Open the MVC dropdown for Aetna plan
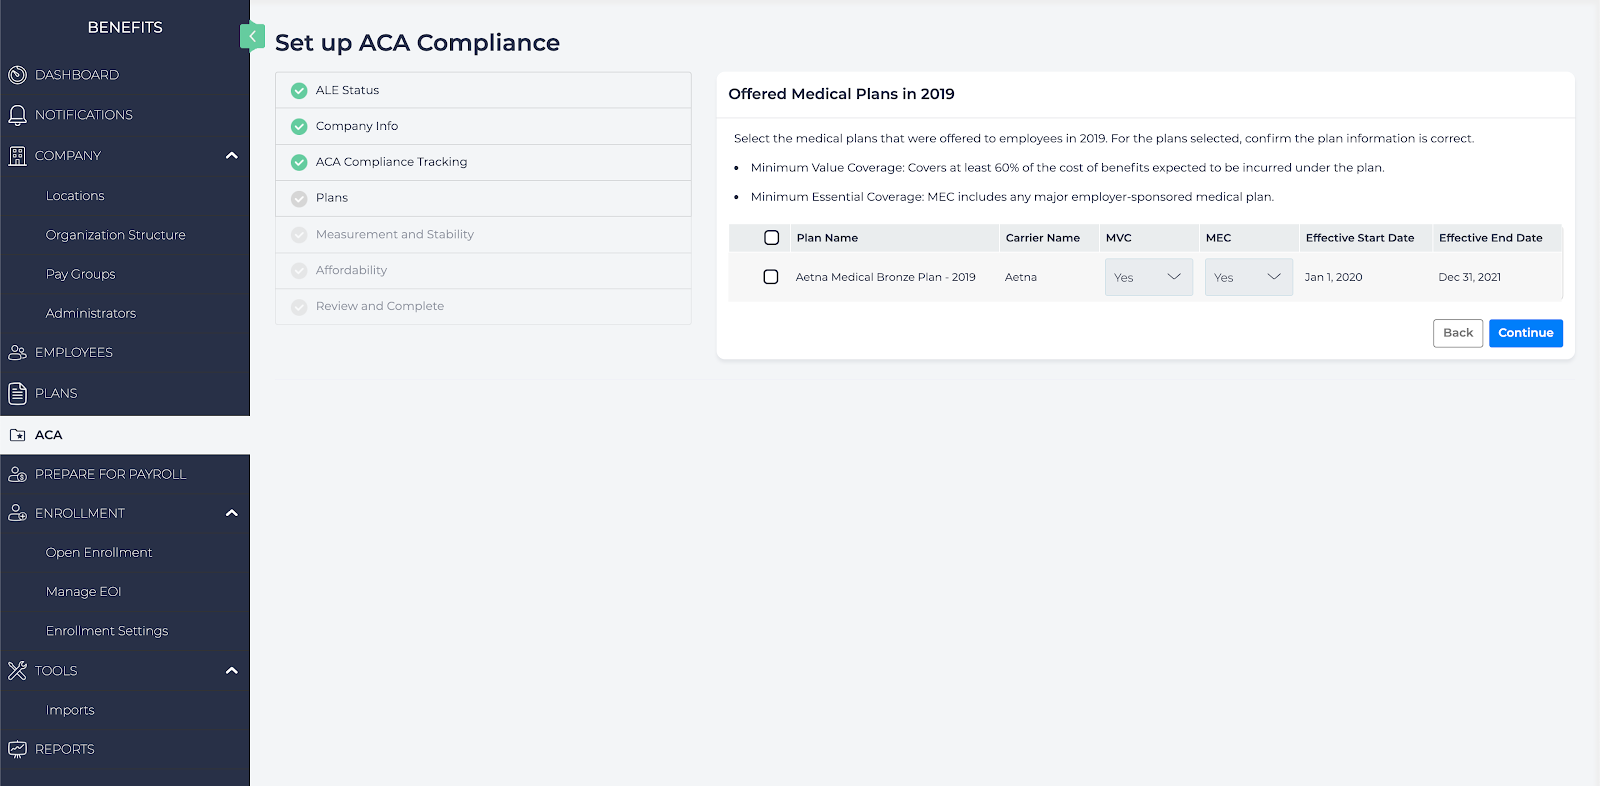The image size is (1600, 786). (1148, 277)
